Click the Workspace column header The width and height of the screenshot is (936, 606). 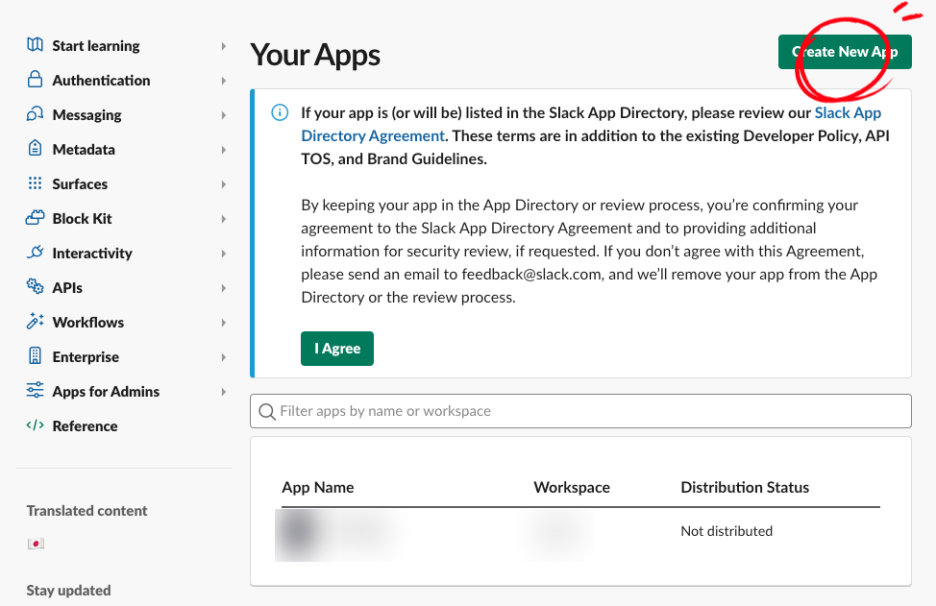coord(571,488)
